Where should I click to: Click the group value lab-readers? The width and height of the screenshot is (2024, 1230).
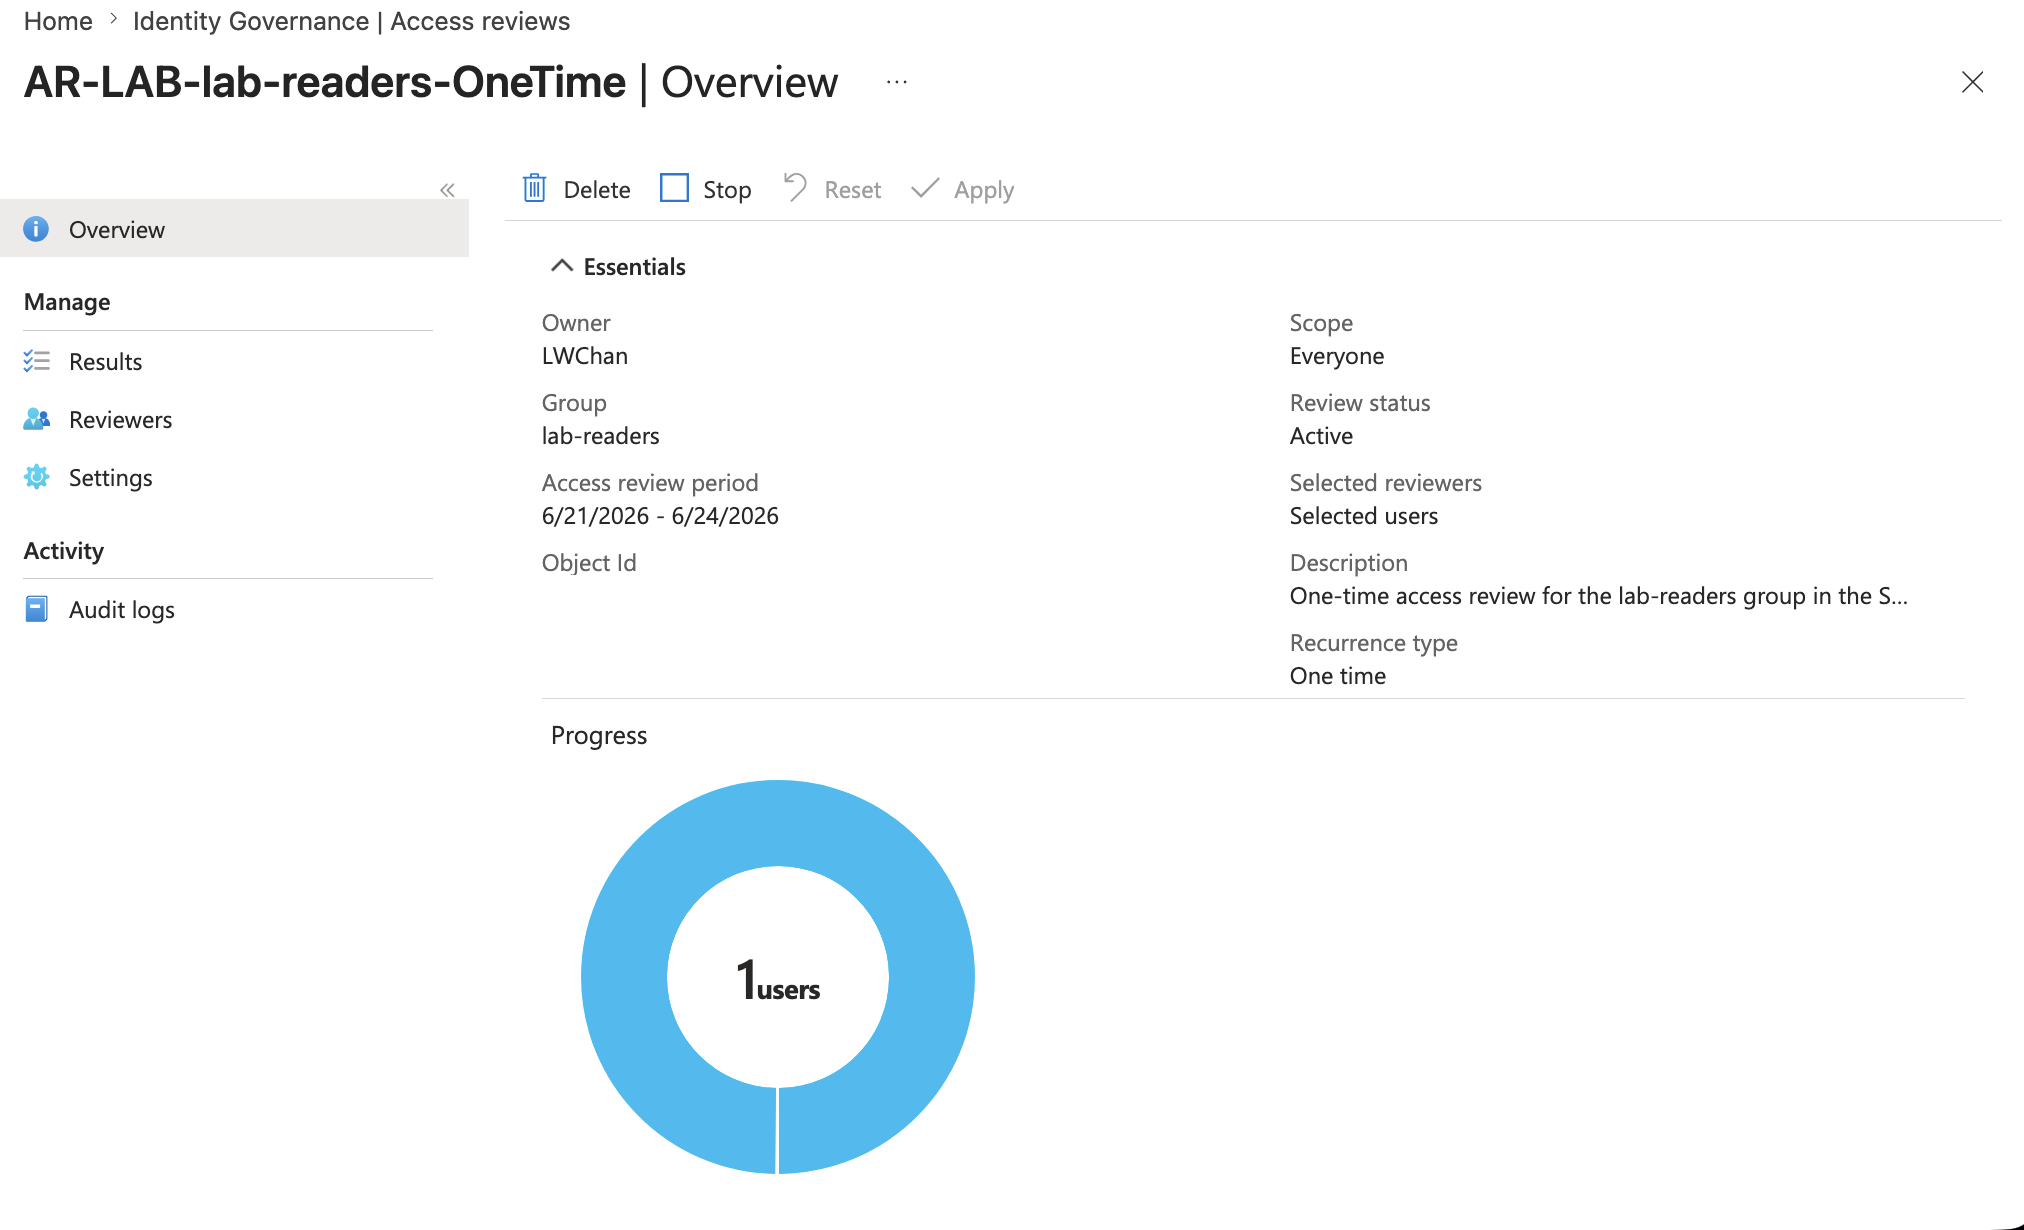click(601, 436)
